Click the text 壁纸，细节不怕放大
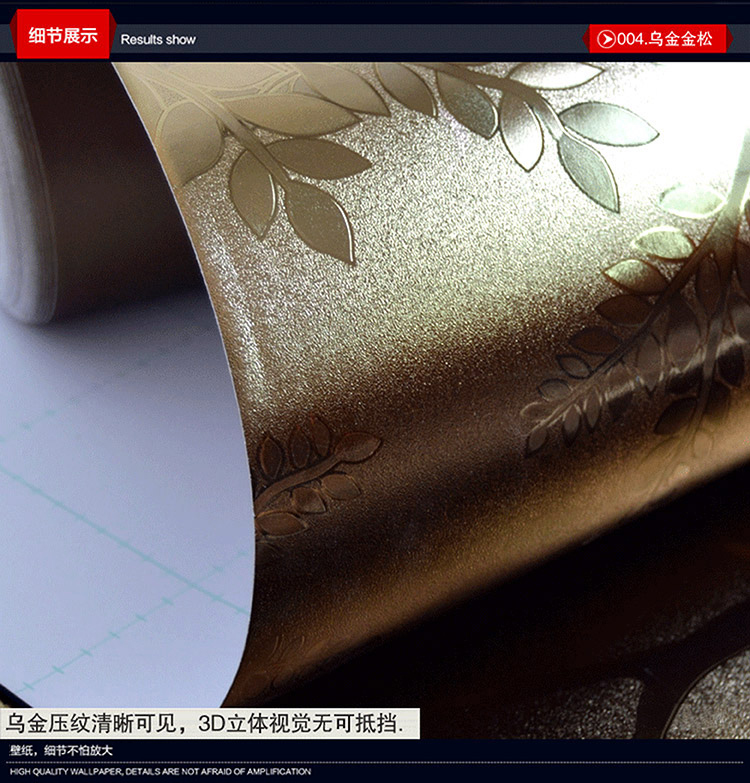Image resolution: width=750 pixels, height=783 pixels. [x=61, y=751]
